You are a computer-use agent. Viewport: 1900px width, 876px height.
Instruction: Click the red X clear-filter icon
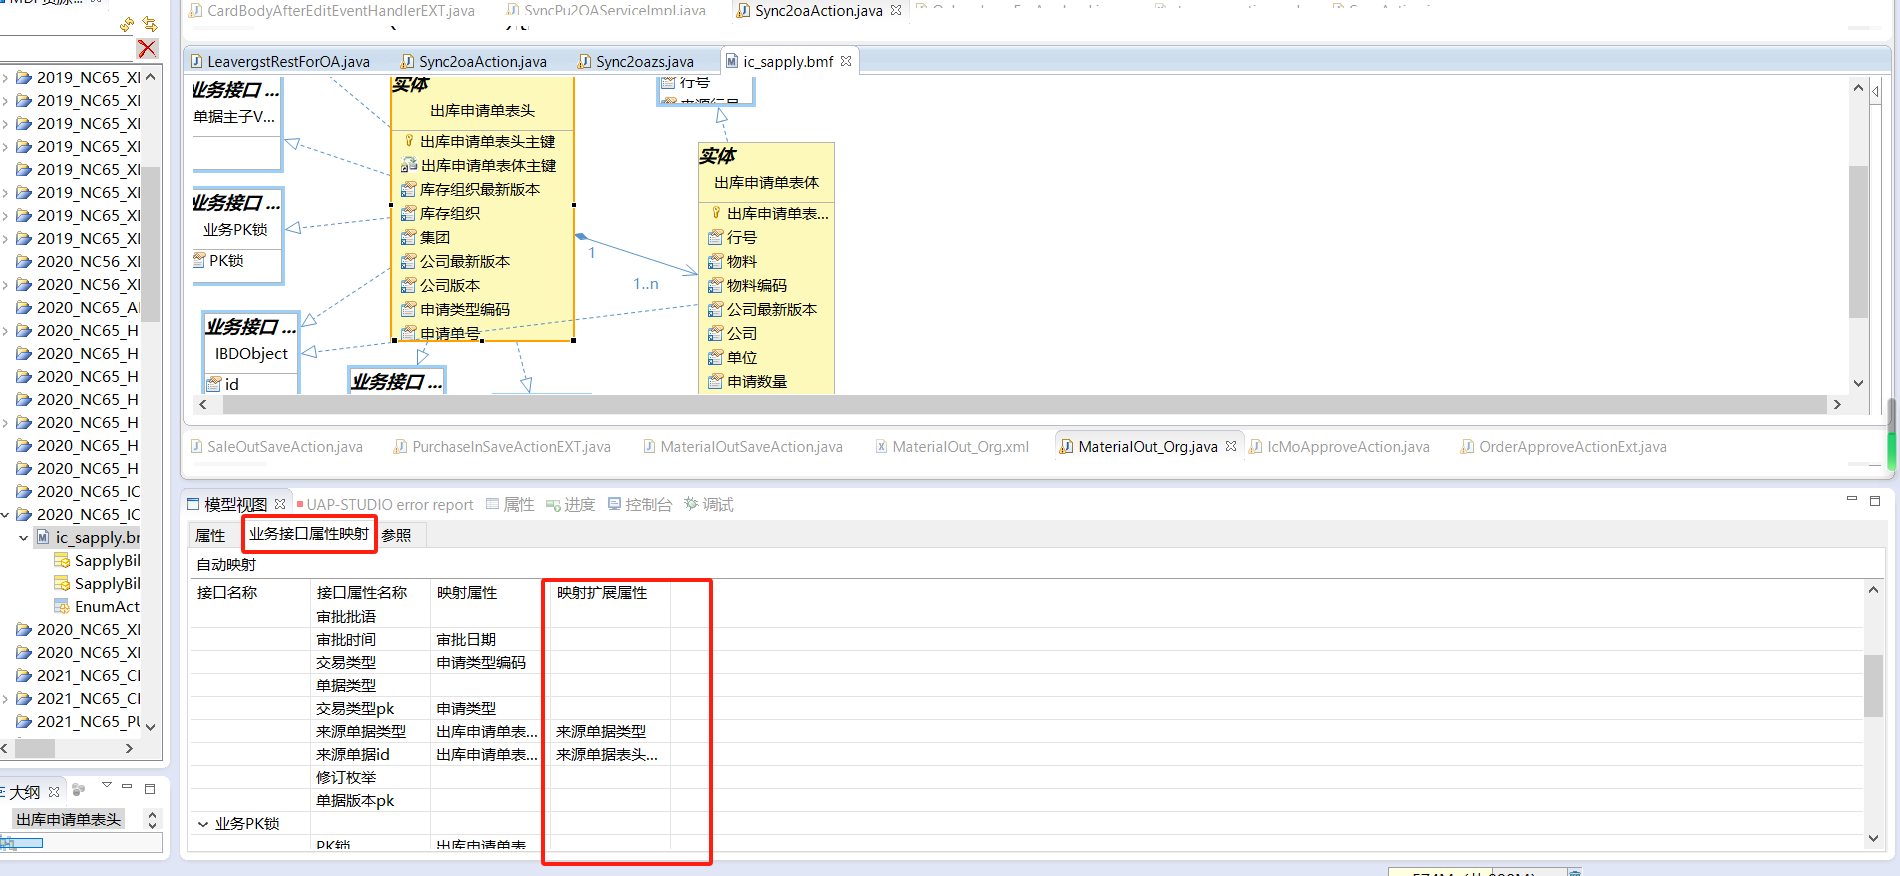pyautogui.click(x=147, y=48)
